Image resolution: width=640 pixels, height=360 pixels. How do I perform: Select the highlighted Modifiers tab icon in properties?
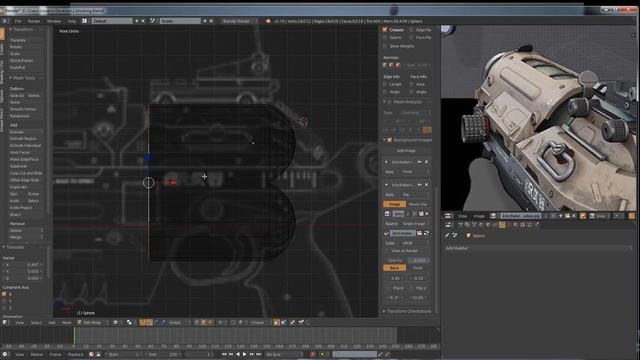click(x=502, y=224)
